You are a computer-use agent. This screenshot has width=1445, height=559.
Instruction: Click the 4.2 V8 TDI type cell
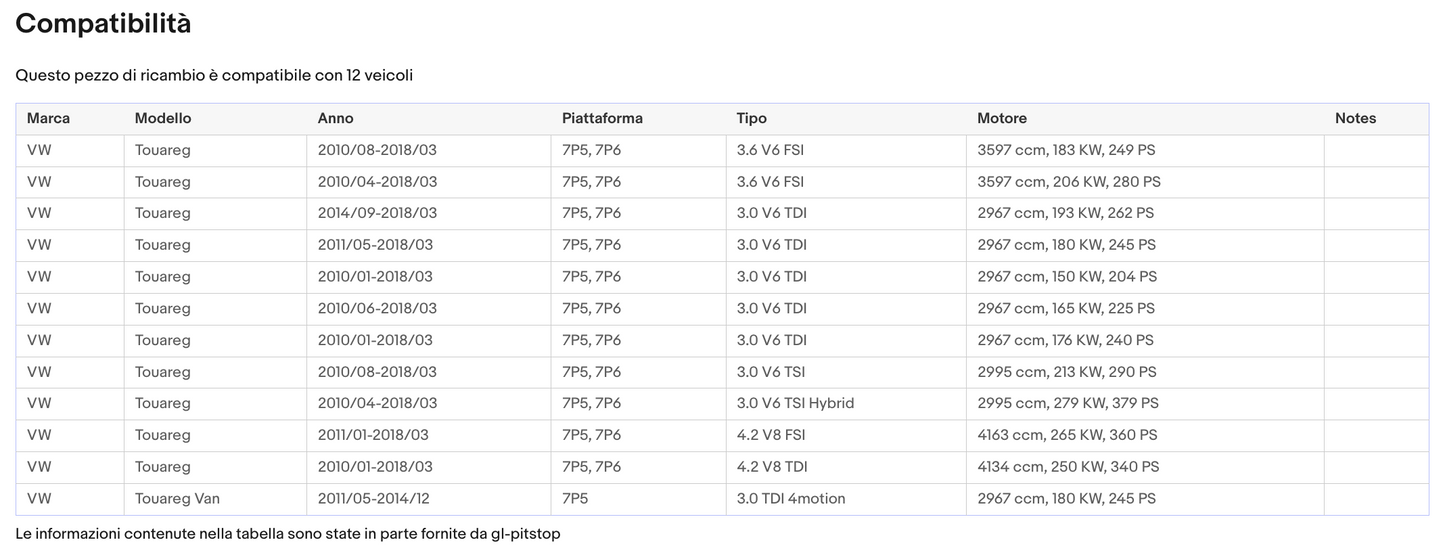click(x=772, y=467)
